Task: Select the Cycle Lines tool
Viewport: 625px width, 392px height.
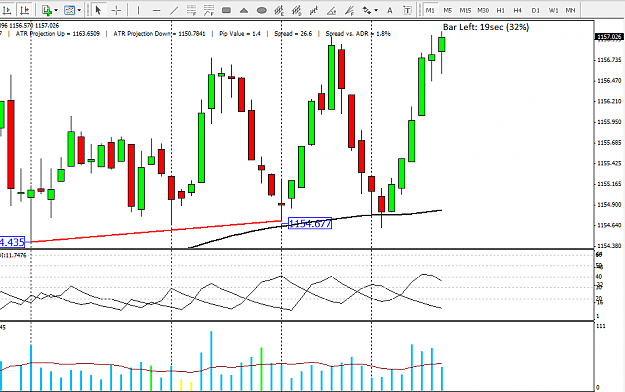Action: [x=314, y=10]
